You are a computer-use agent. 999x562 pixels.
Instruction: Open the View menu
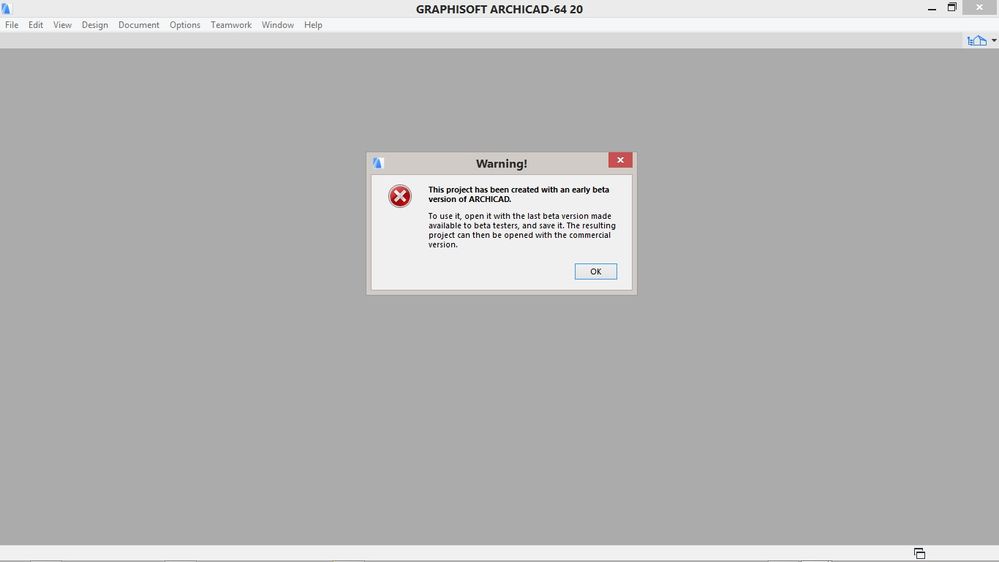62,25
